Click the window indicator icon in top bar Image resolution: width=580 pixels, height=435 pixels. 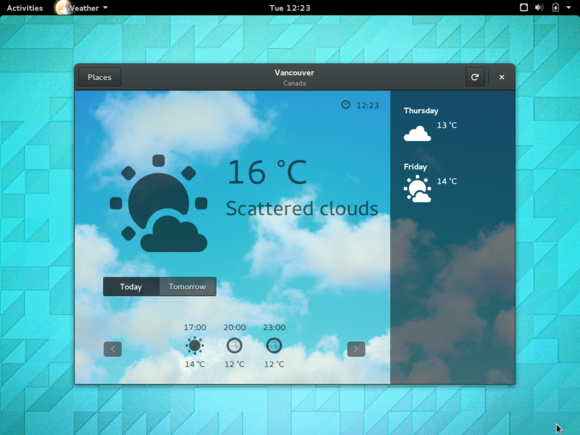point(524,7)
